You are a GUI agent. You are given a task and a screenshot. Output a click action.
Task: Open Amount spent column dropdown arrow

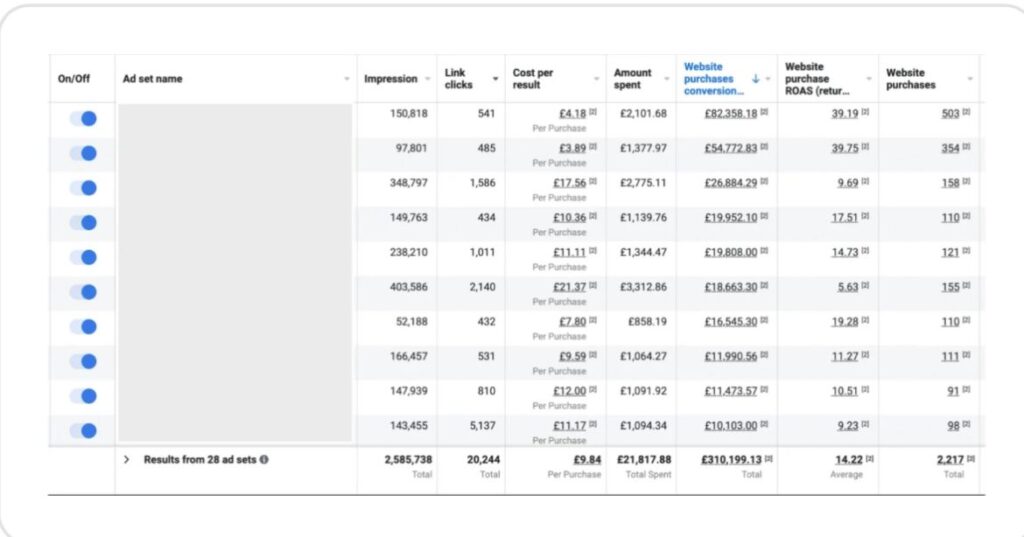click(666, 79)
